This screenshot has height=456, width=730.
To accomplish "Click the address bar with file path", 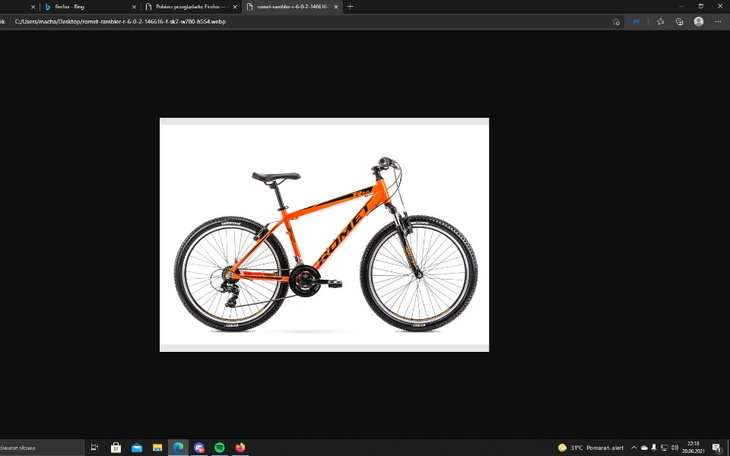I will click(x=300, y=21).
